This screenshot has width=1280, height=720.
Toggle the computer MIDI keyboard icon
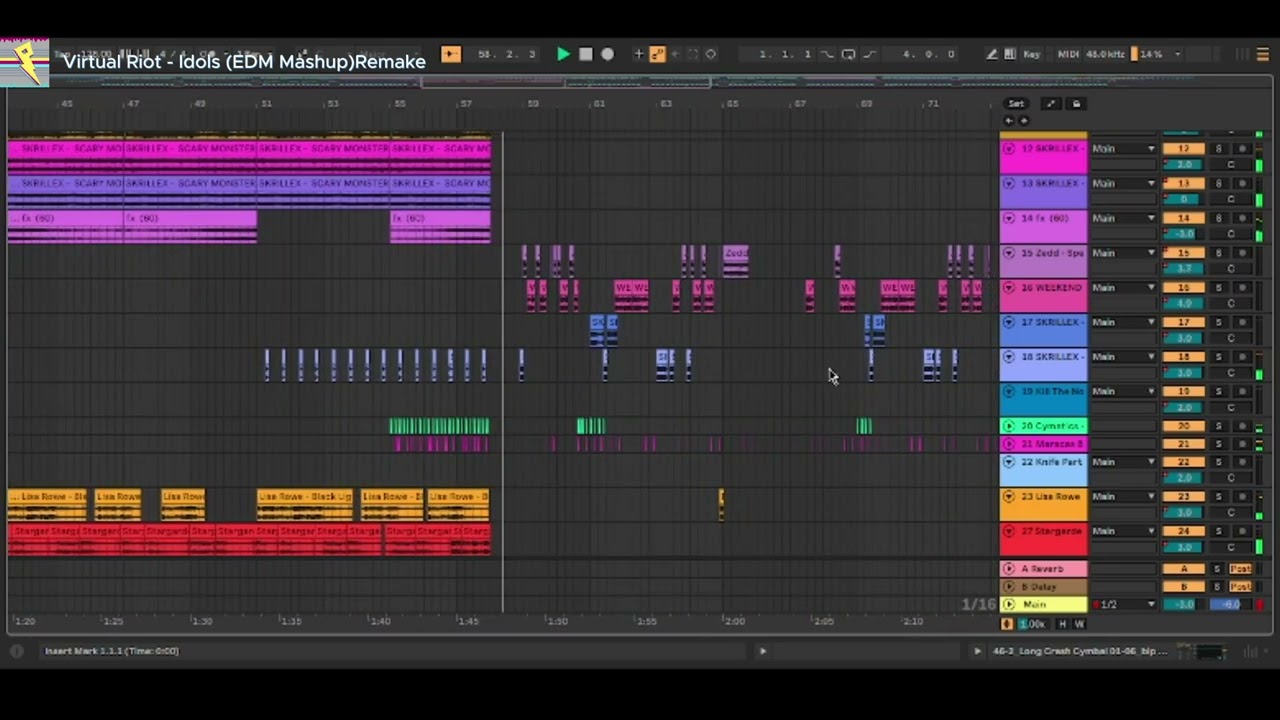pos(1010,54)
